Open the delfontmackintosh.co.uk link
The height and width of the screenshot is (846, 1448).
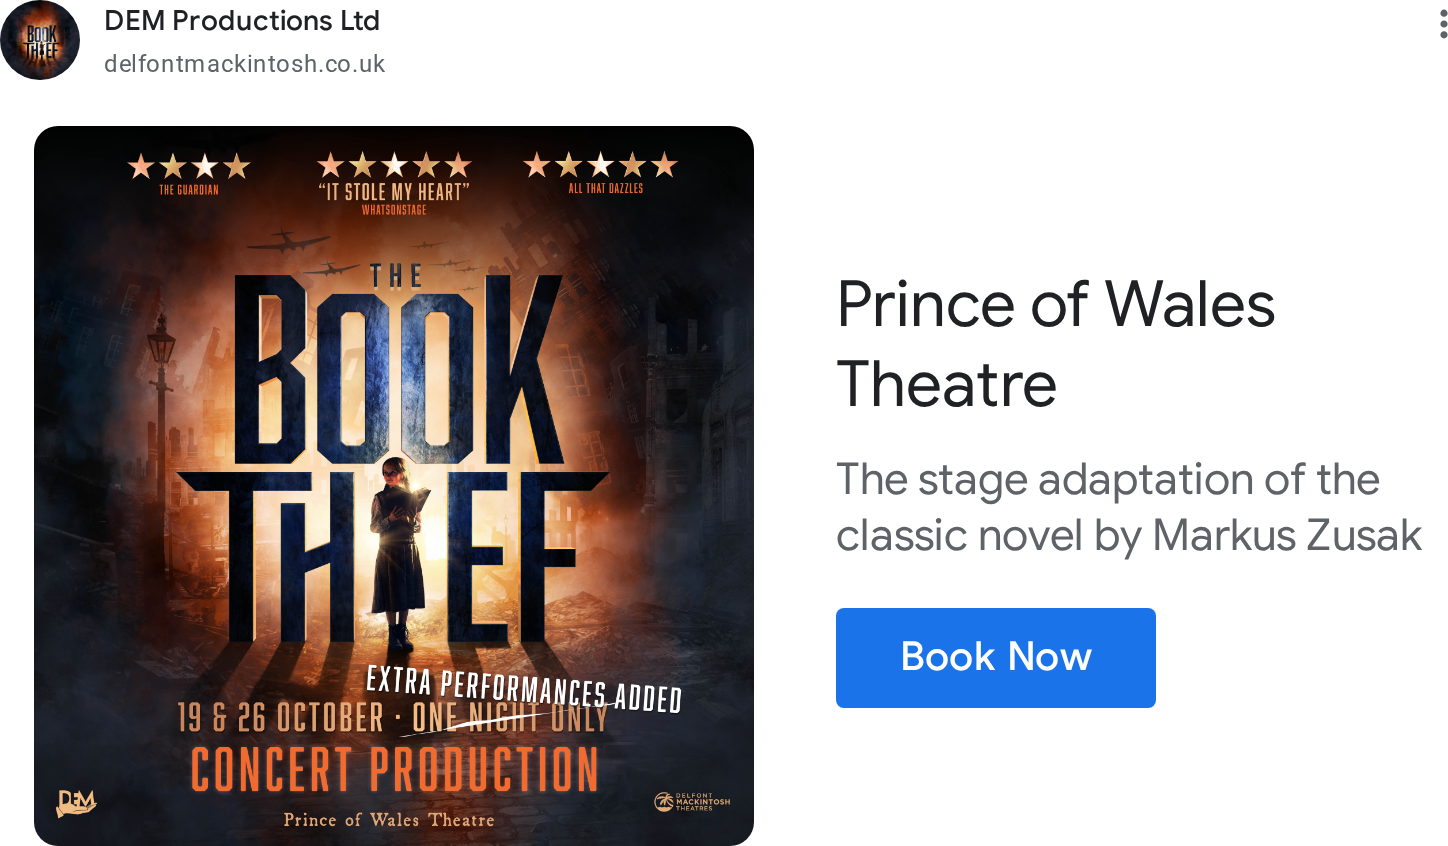(245, 64)
